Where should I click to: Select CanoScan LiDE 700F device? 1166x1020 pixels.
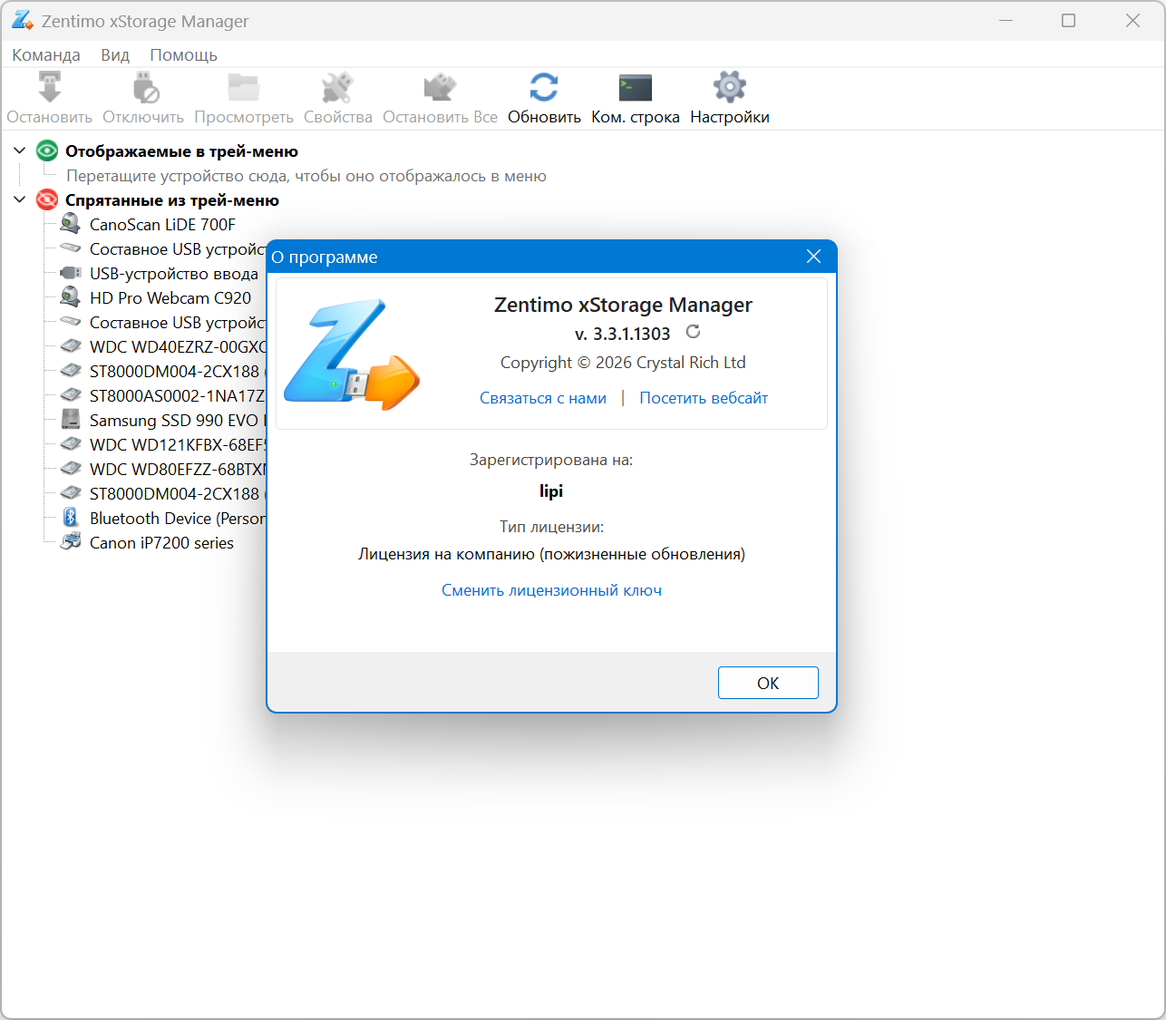click(162, 225)
